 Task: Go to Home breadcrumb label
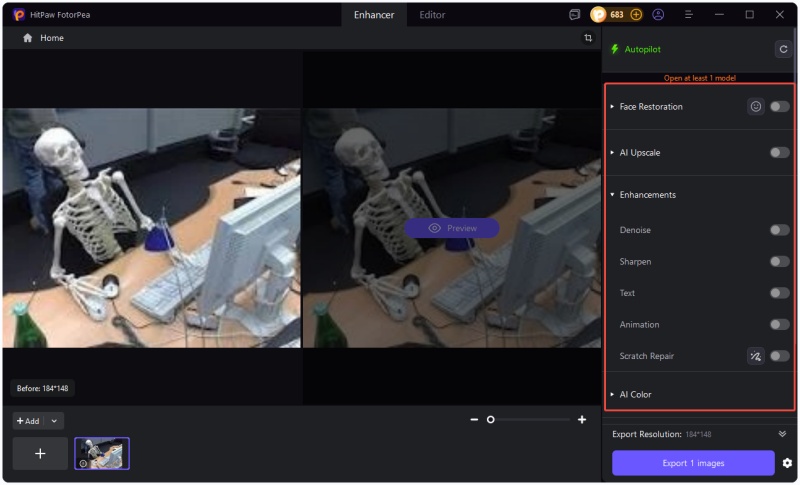(x=52, y=38)
